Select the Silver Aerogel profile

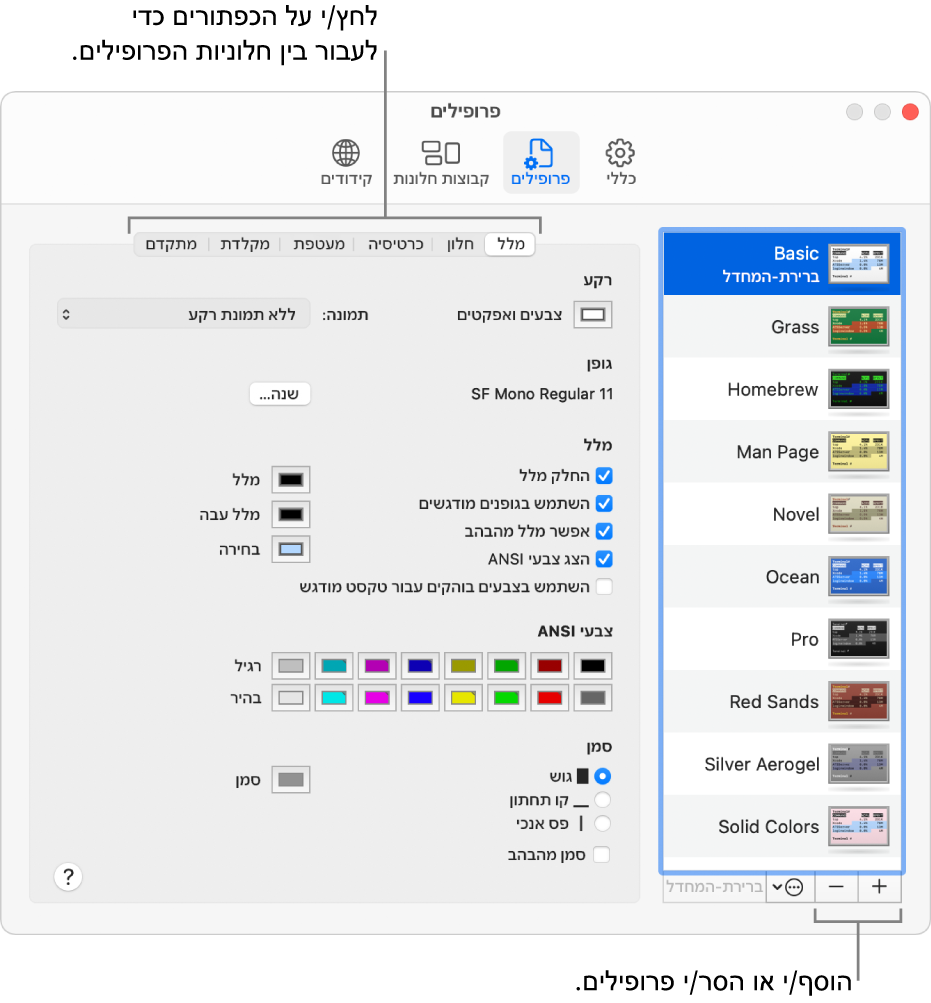[x=782, y=764]
